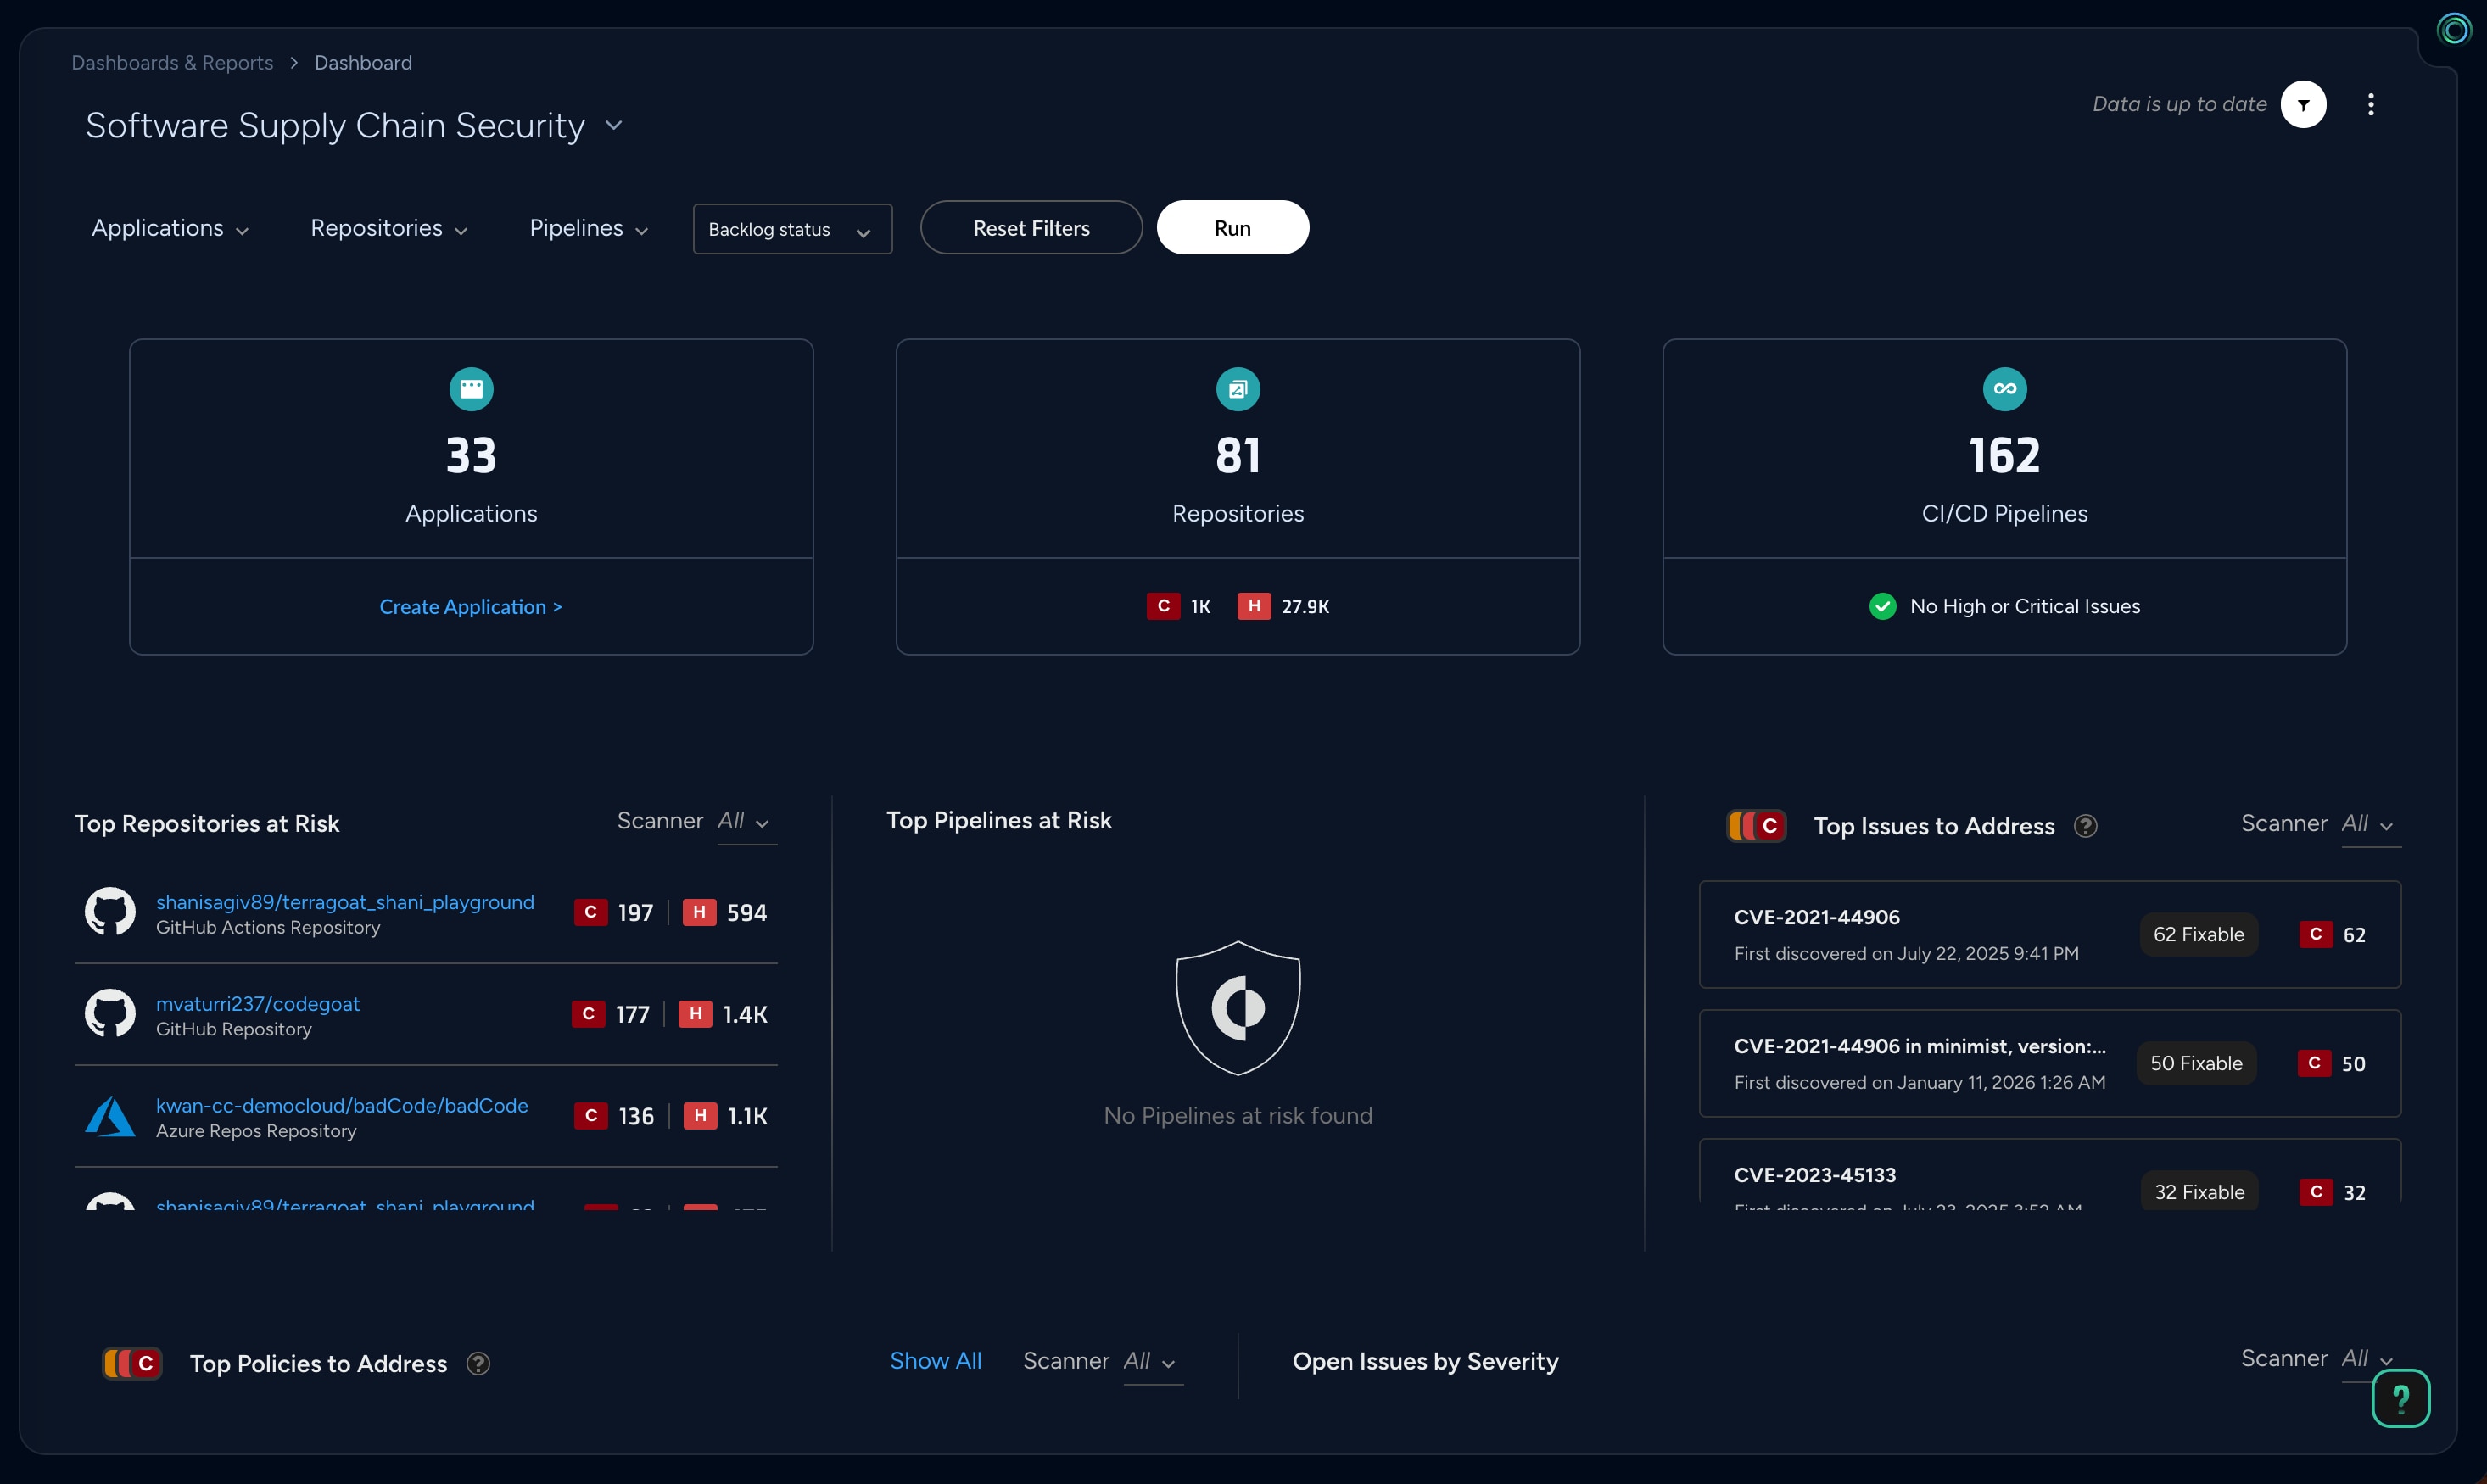Click the critical severity badge showing 1K
This screenshot has width=2487, height=1484.
[1162, 606]
